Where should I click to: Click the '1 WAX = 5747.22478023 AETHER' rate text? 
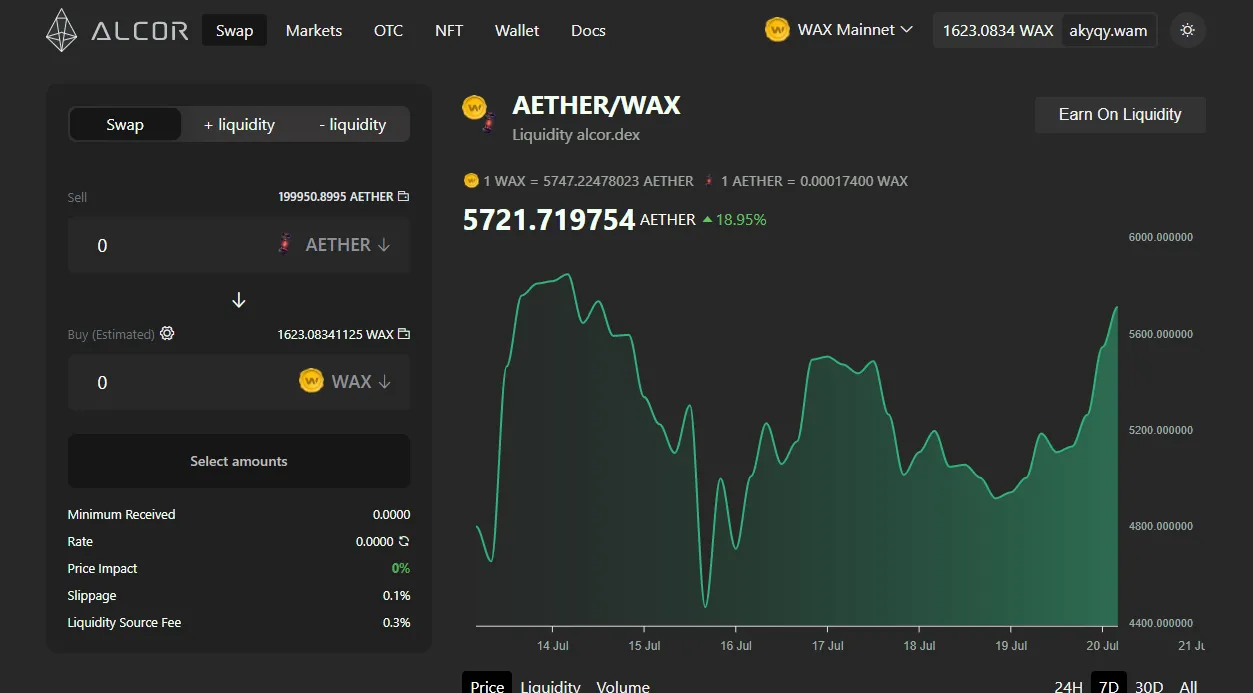pos(588,181)
